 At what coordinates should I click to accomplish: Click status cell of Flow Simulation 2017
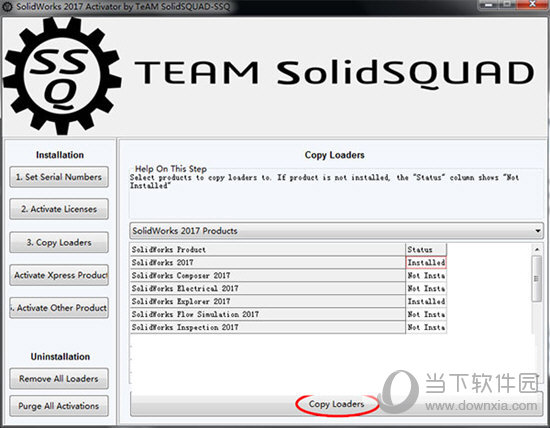426,314
